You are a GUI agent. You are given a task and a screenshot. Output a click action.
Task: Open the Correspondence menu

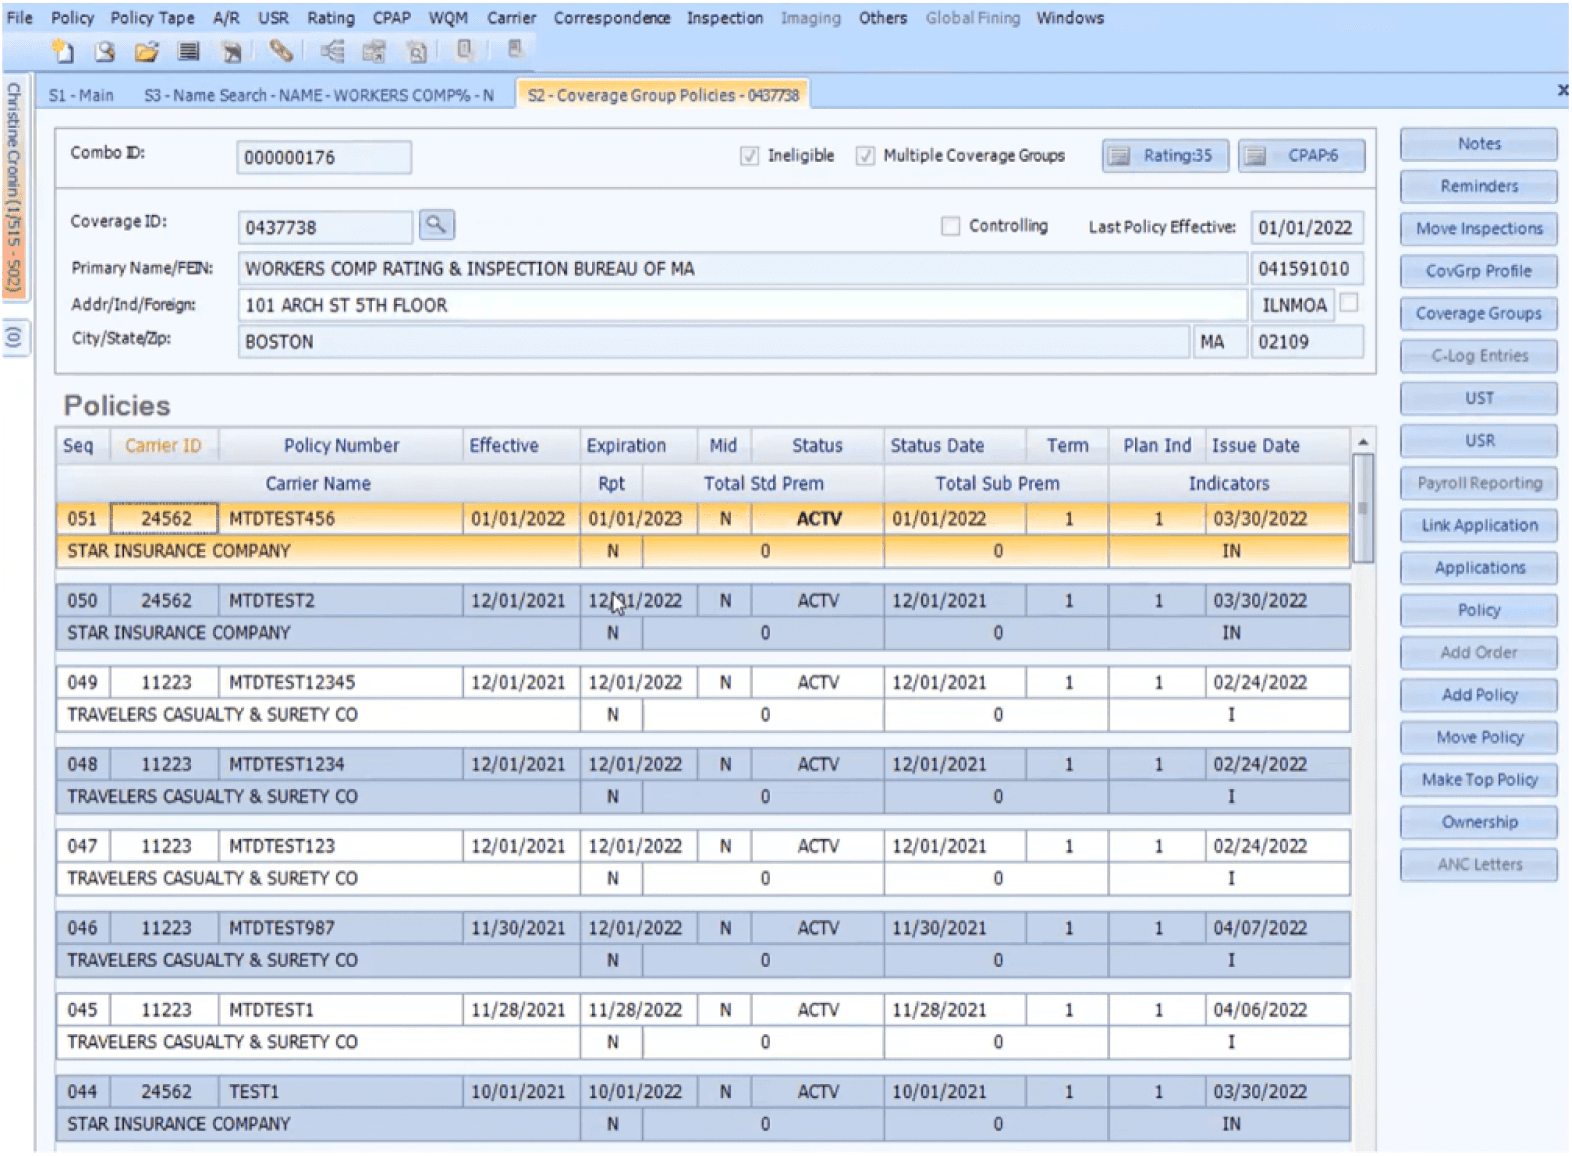[x=612, y=18]
